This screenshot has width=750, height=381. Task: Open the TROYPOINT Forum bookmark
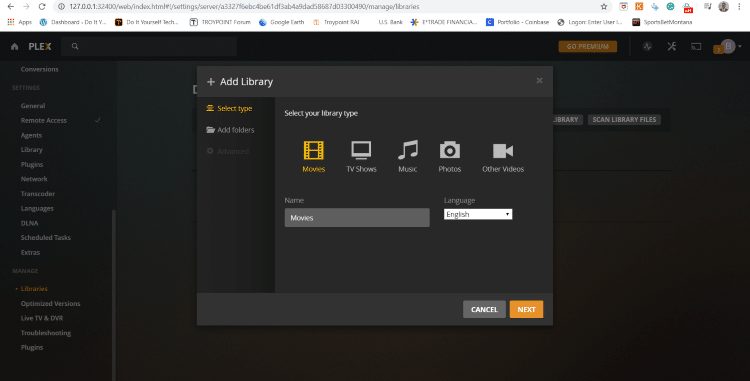(x=220, y=22)
